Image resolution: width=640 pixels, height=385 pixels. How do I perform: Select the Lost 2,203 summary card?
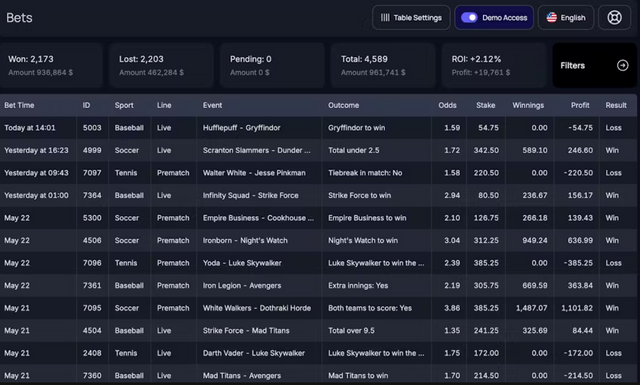[161, 65]
